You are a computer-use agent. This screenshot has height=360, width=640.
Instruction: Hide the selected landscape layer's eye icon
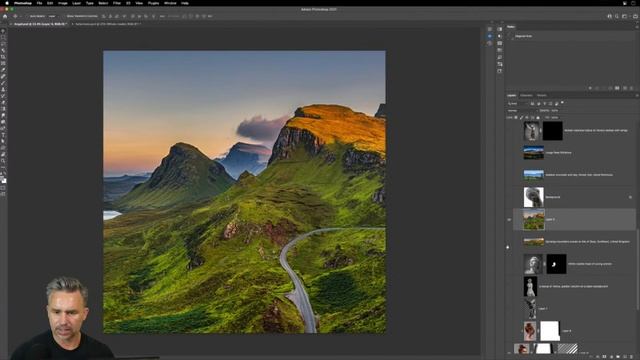(x=509, y=220)
